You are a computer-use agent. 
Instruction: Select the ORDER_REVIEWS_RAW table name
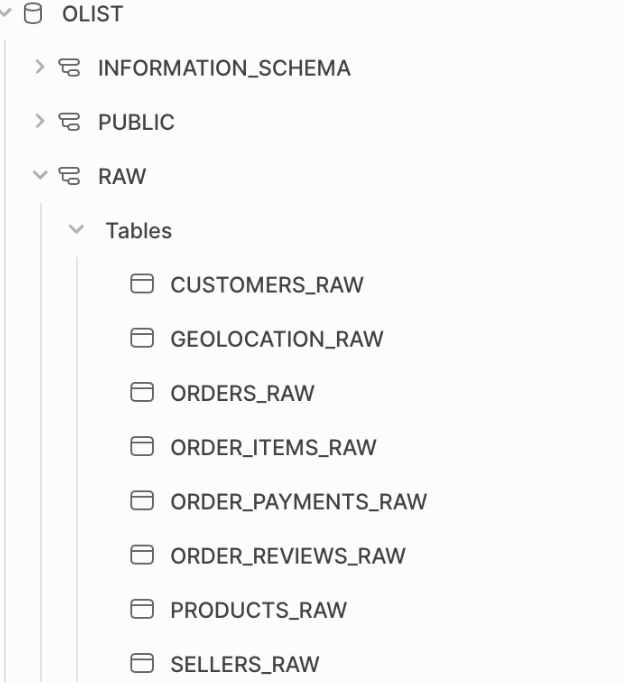coord(288,556)
